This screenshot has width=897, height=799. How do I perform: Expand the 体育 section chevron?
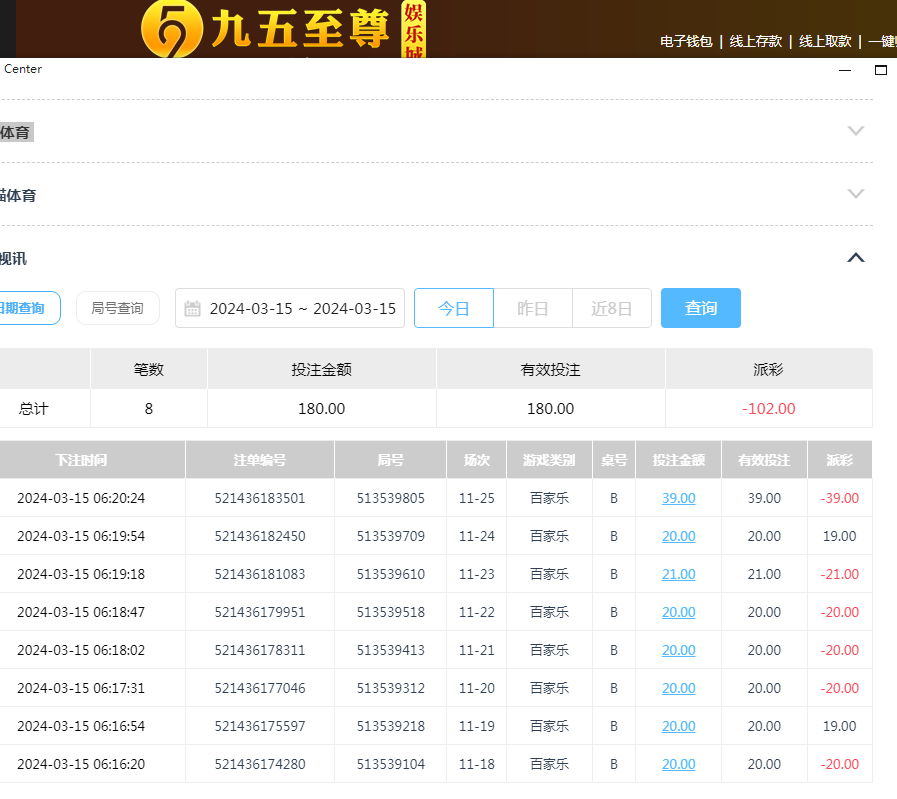pyautogui.click(x=855, y=131)
